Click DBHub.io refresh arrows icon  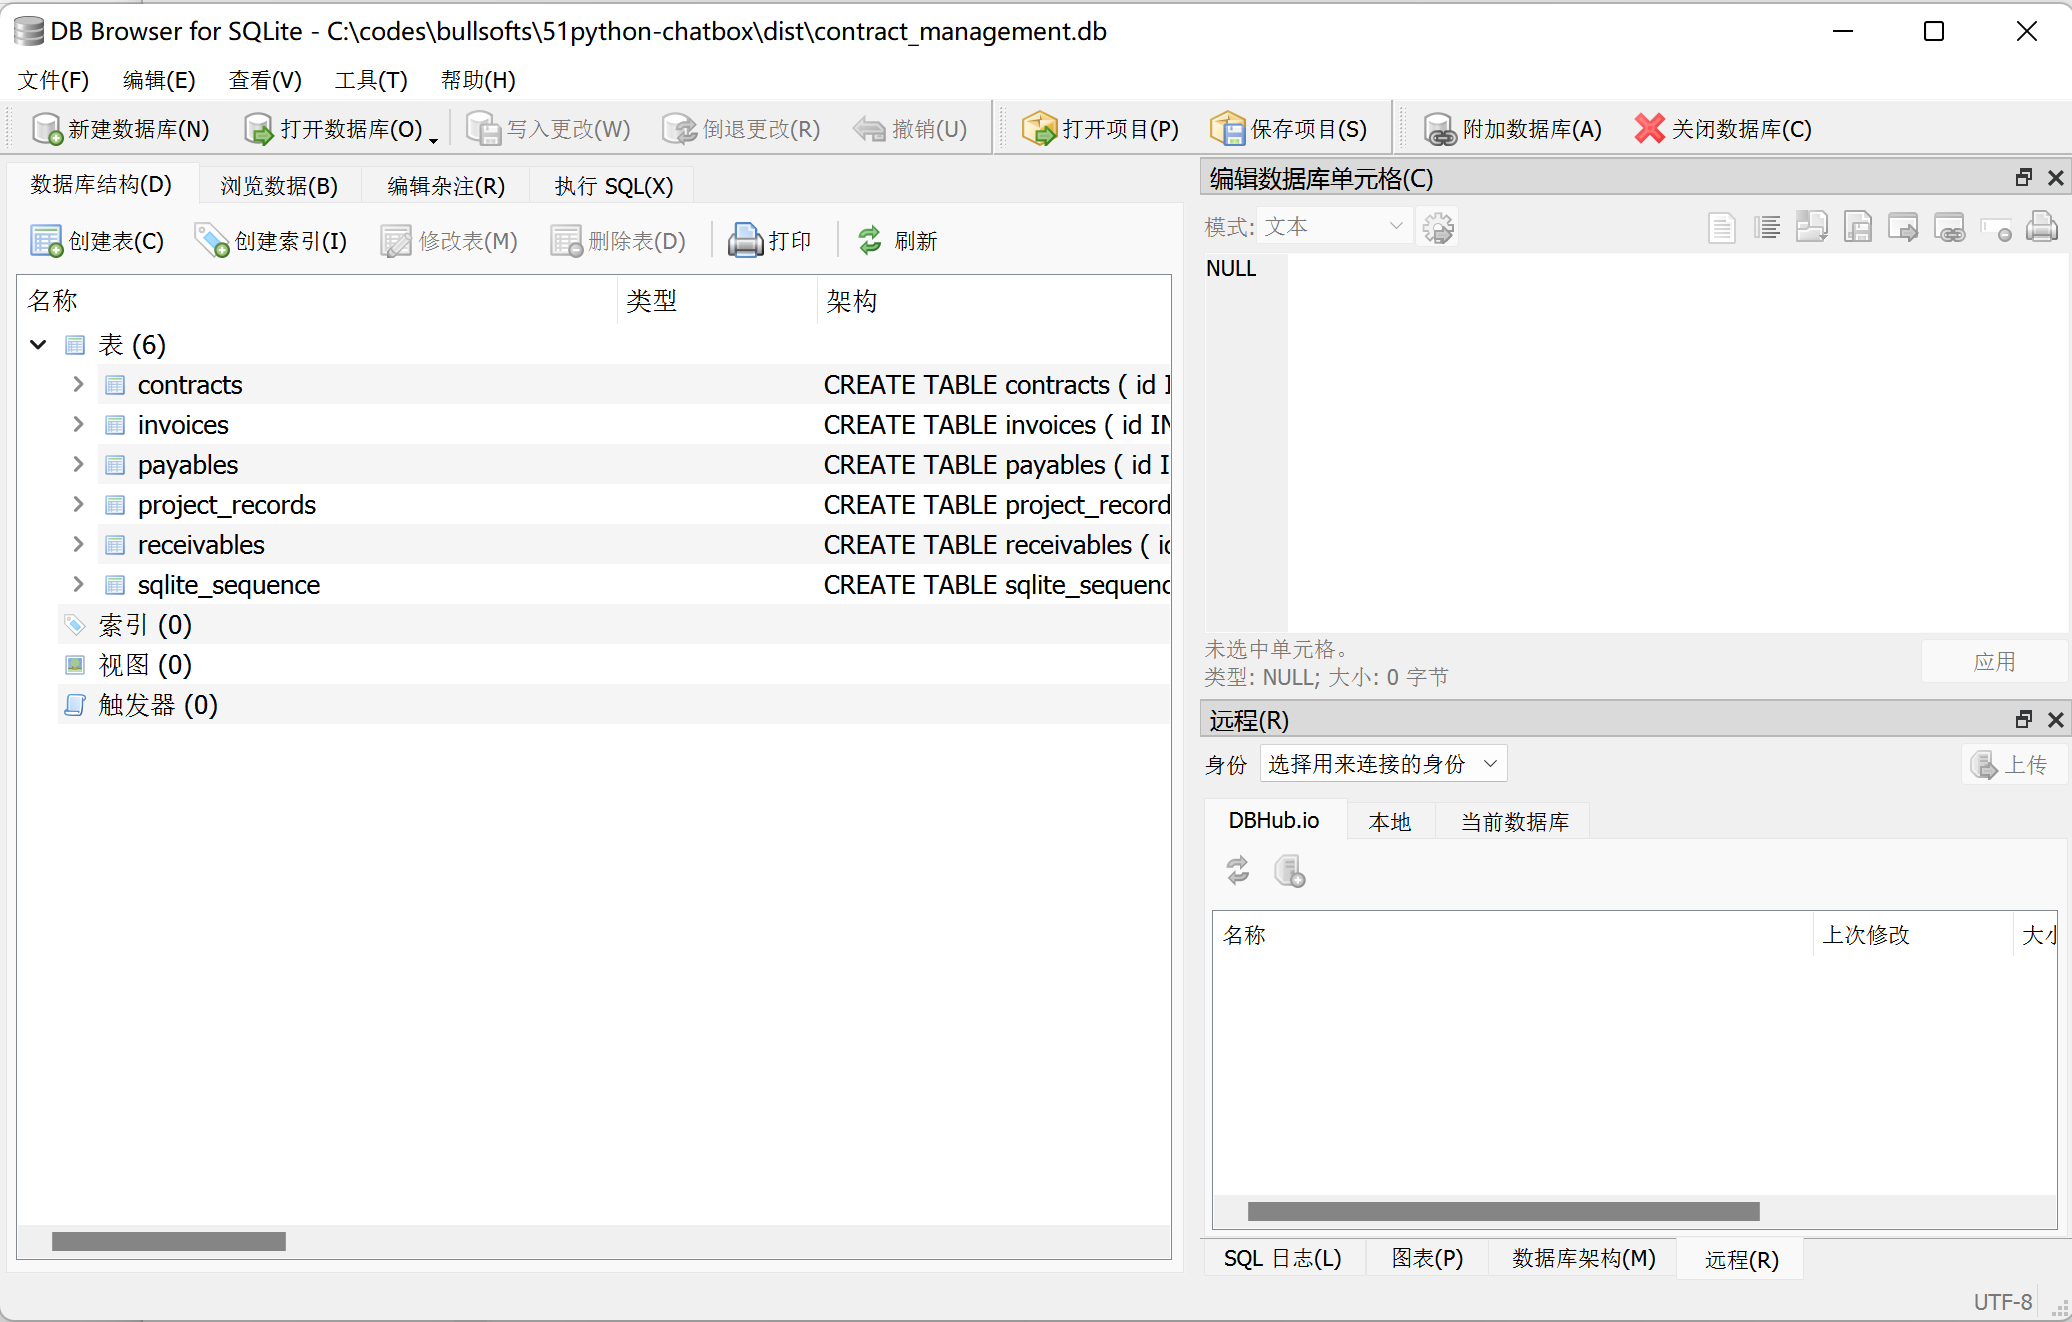coord(1238,870)
